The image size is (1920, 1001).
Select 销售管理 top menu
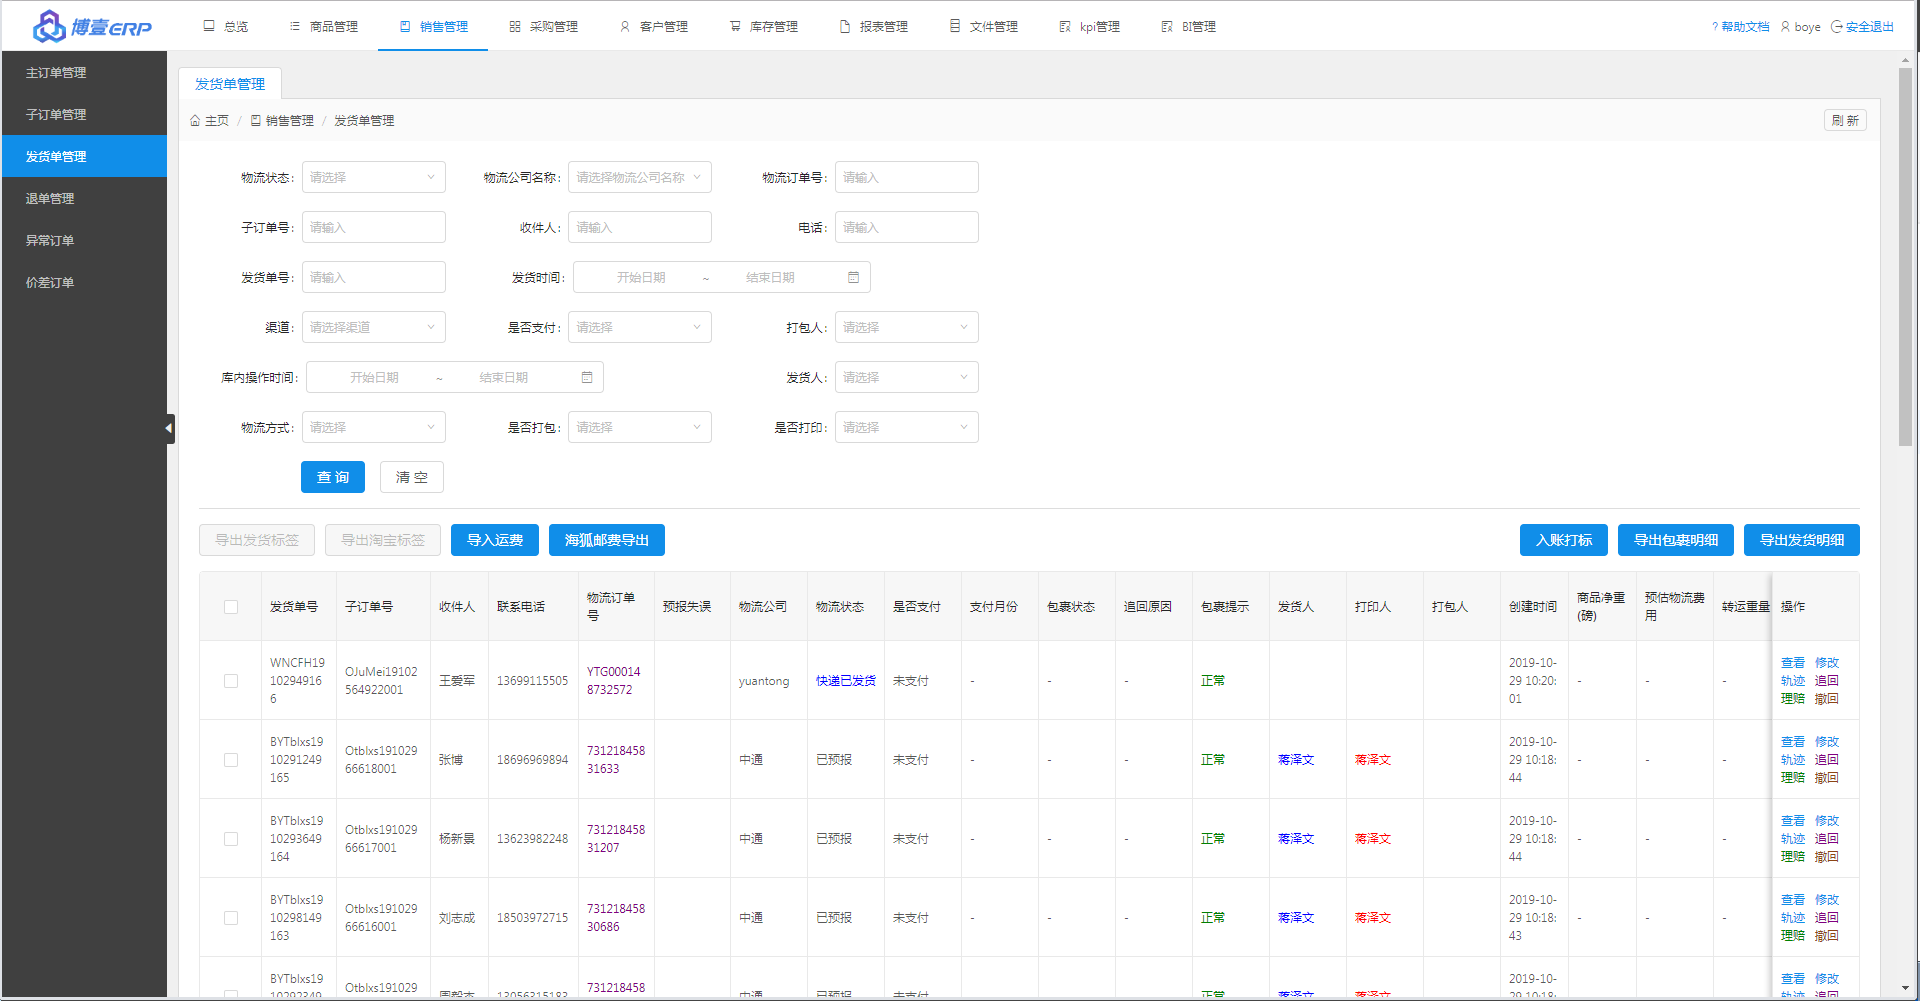(x=433, y=27)
